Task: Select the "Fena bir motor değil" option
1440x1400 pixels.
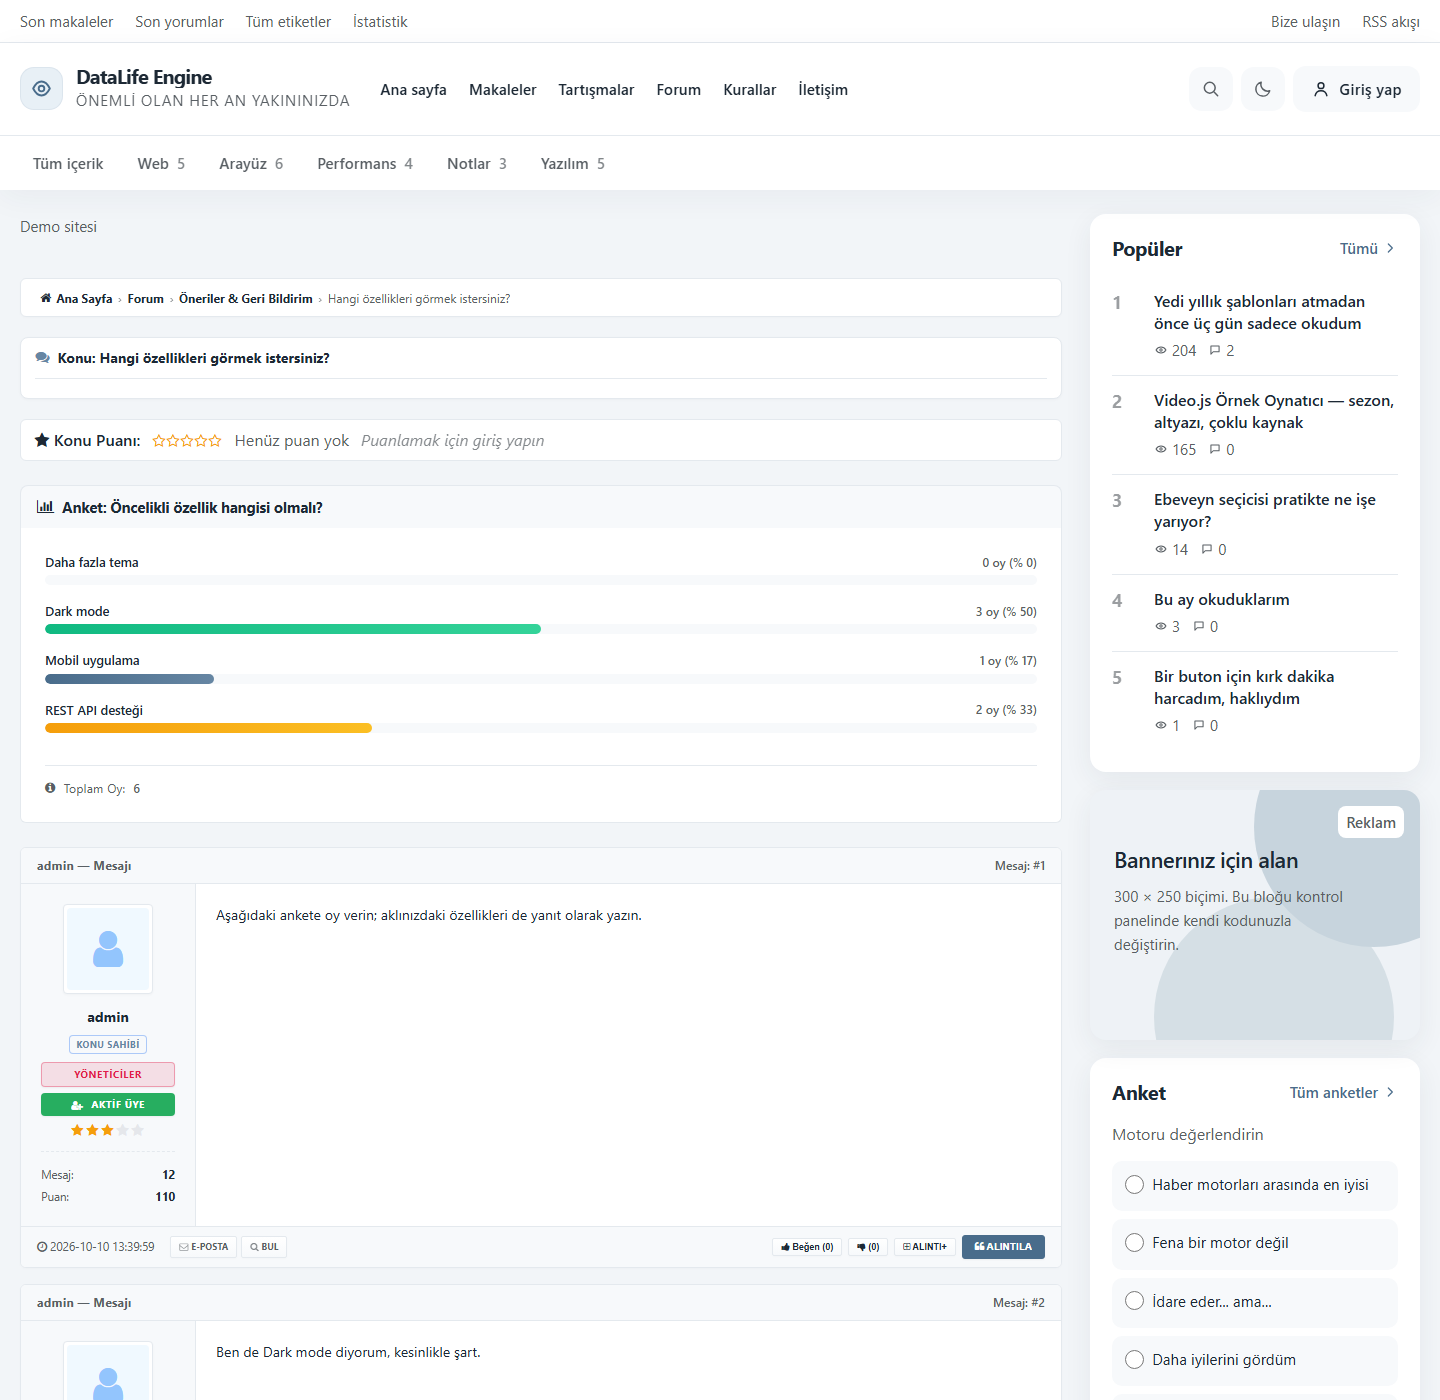Action: (x=1255, y=1243)
